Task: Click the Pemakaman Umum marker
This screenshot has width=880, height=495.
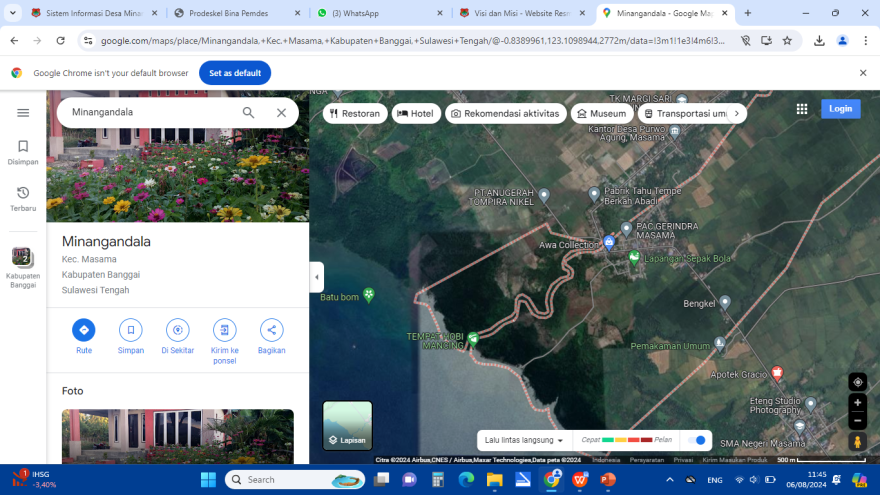Action: 719,343
